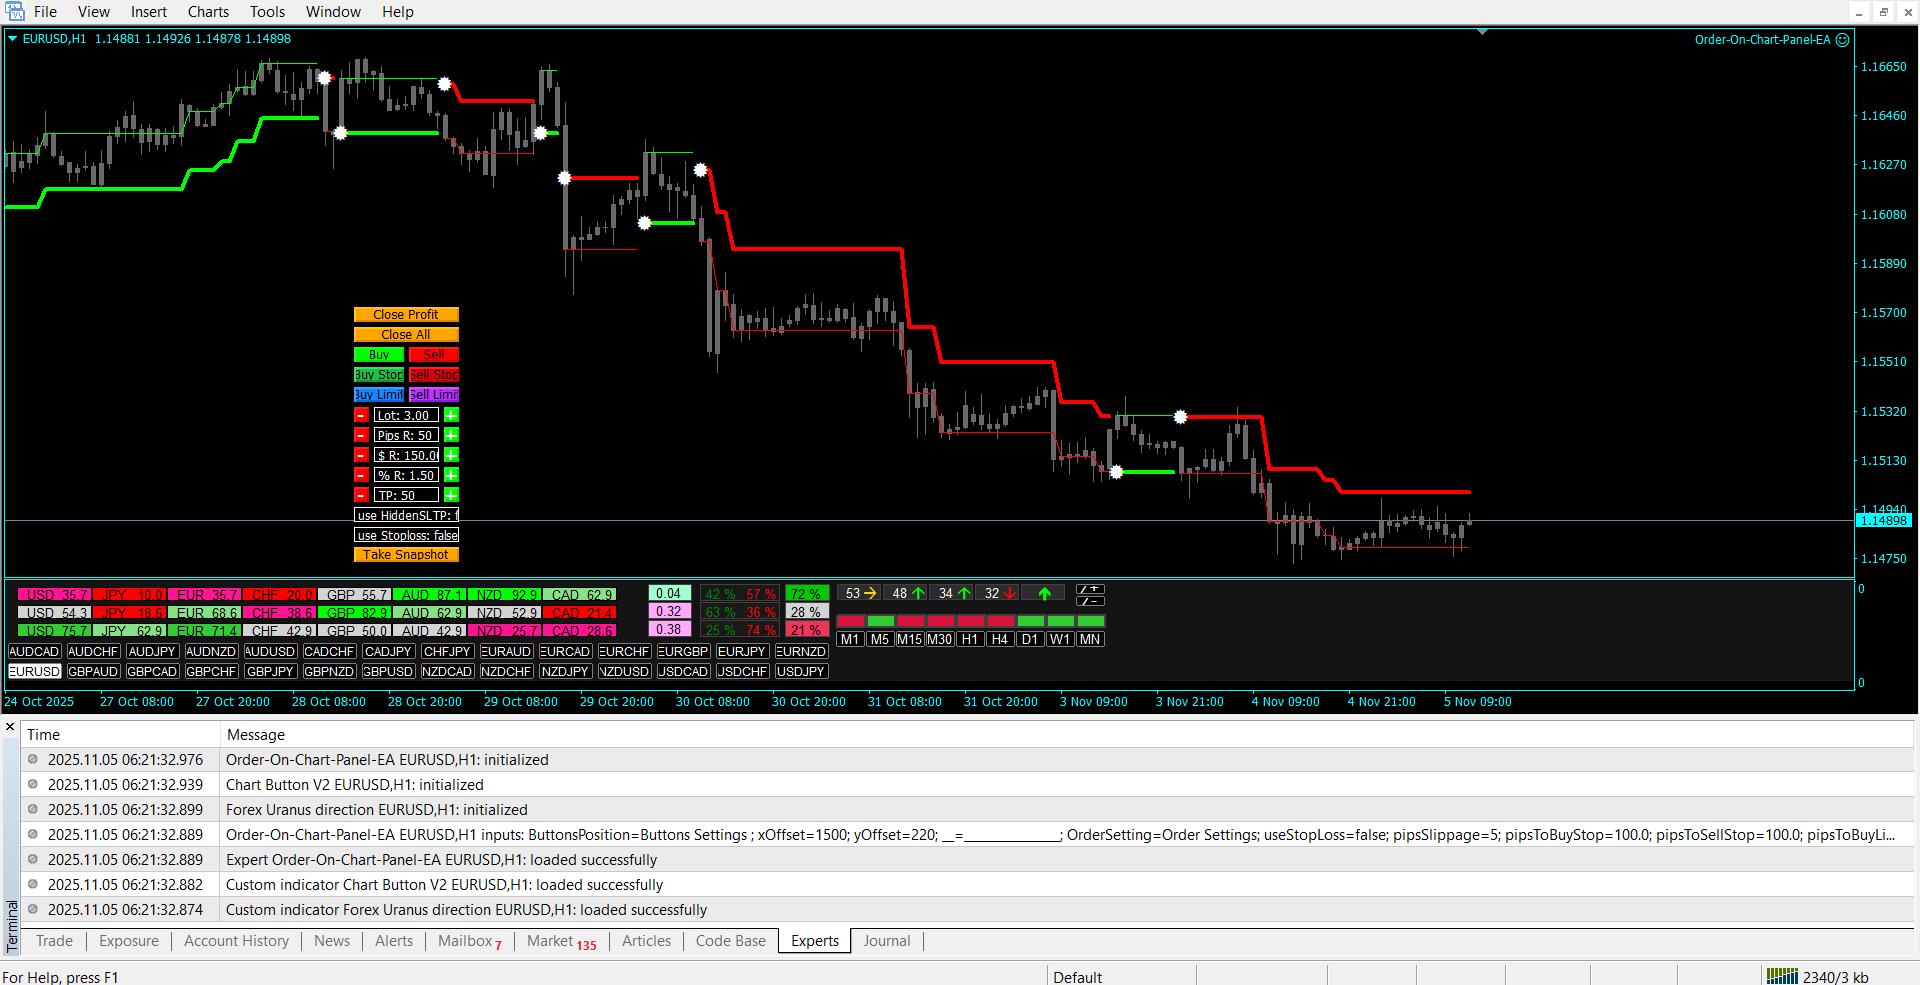
Task: Increase the TP: 50 value with plus
Action: [x=451, y=495]
